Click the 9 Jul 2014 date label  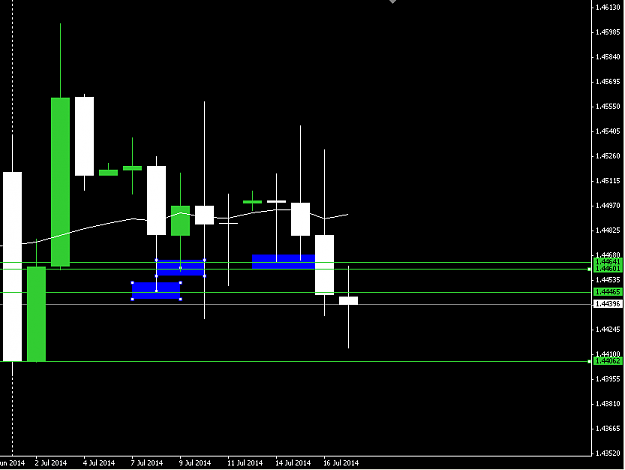195,463
